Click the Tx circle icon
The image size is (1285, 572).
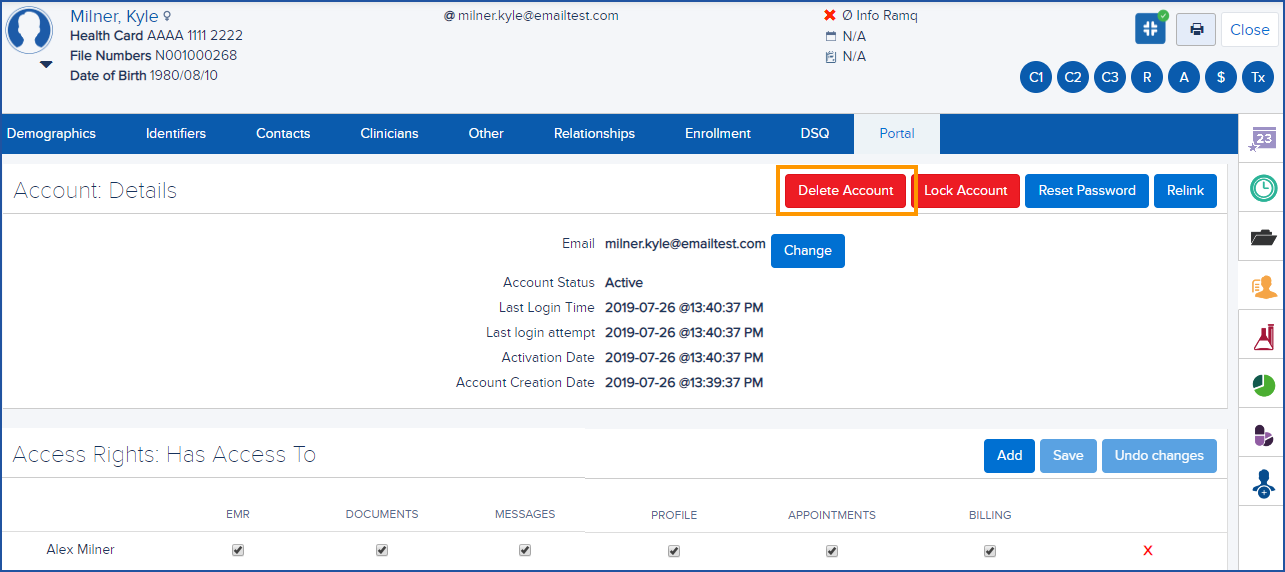click(x=1258, y=77)
